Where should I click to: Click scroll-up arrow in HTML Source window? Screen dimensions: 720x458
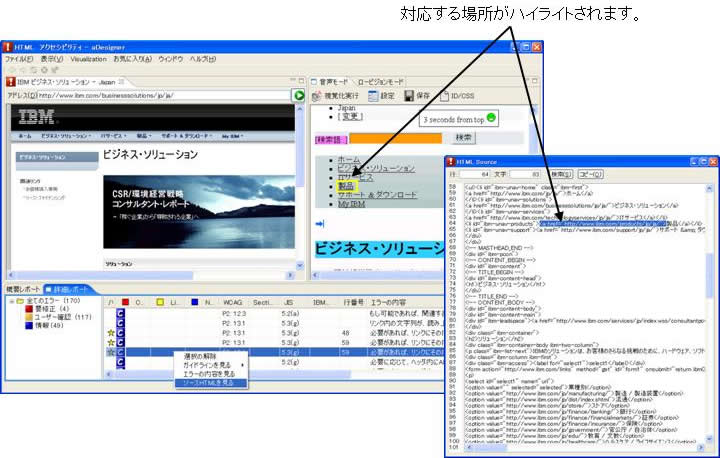click(x=709, y=188)
